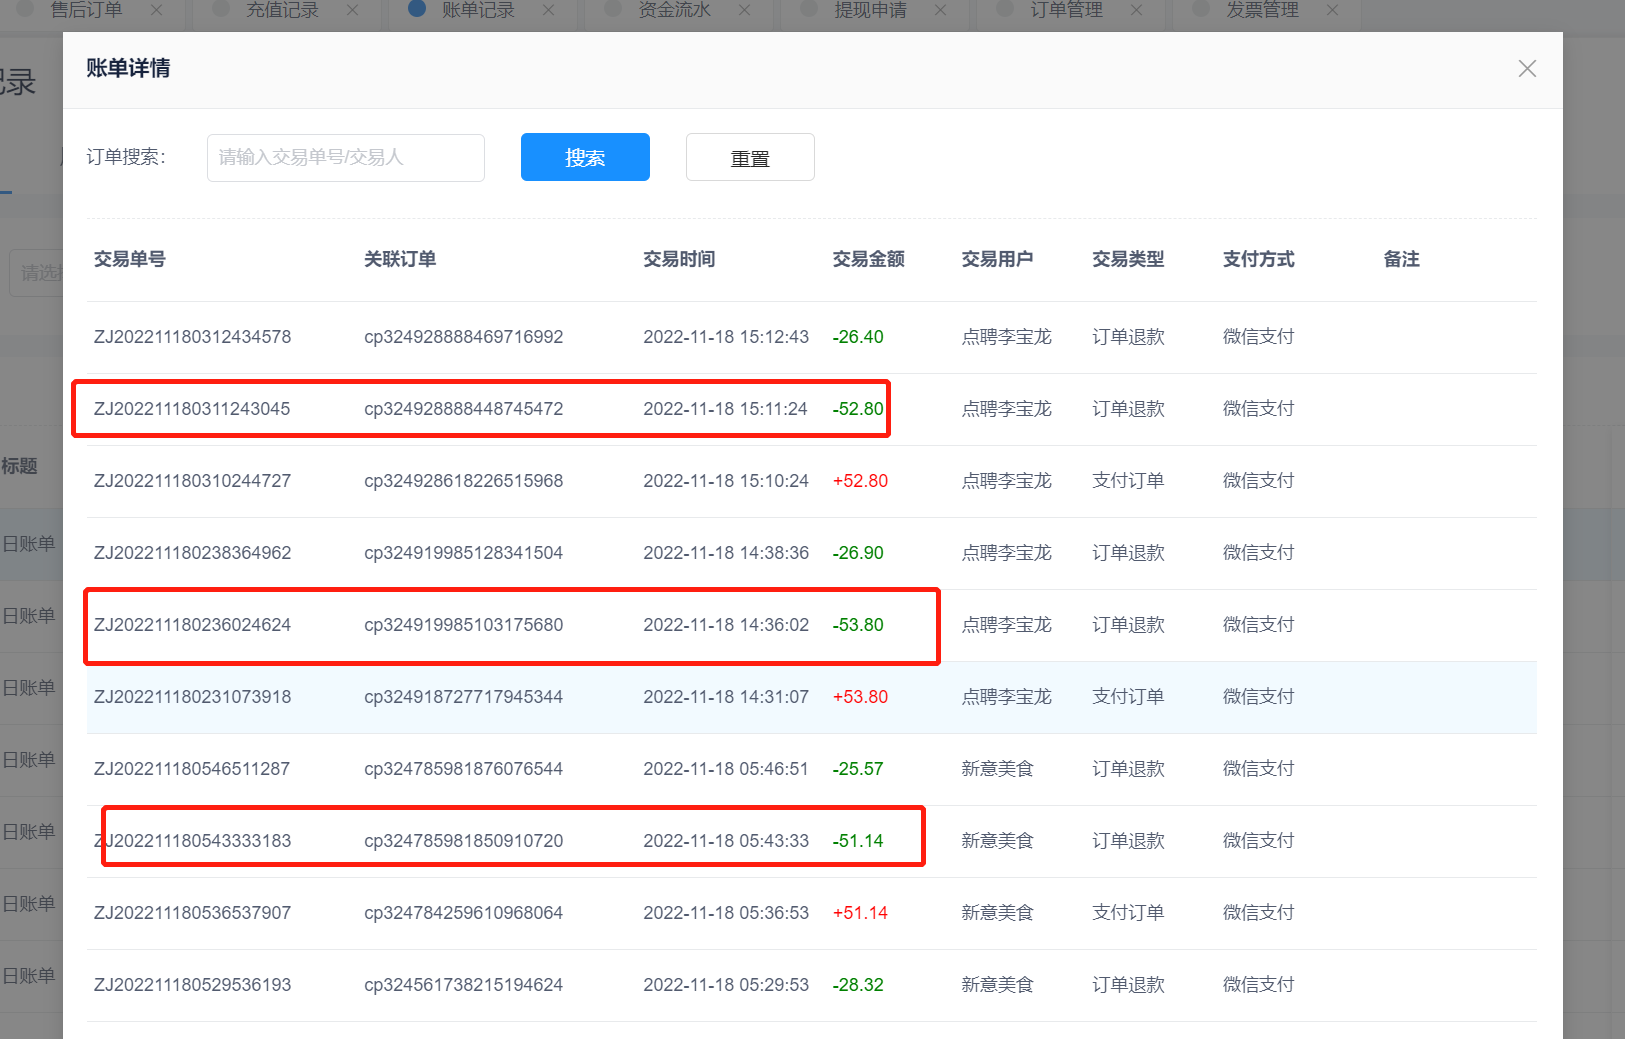
Task: Click the -28.32 transaction amount
Action: click(858, 985)
